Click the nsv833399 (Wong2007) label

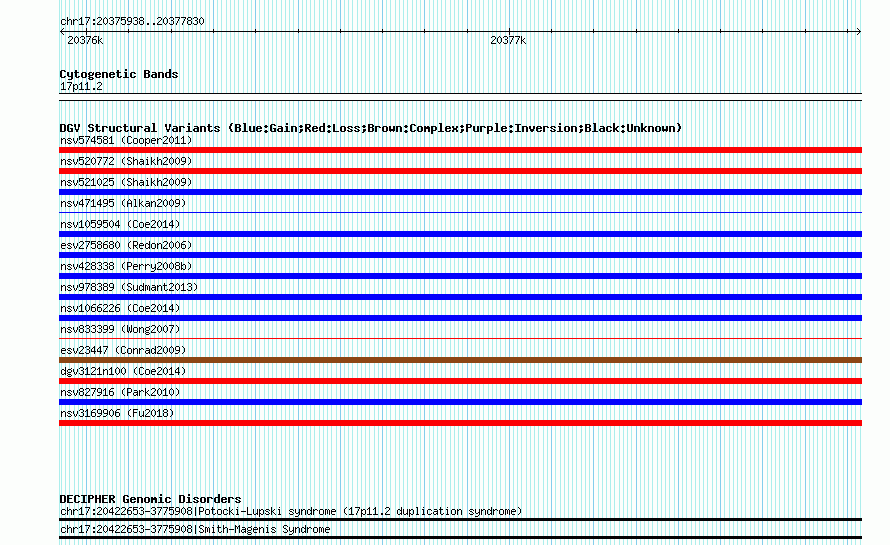[120, 329]
